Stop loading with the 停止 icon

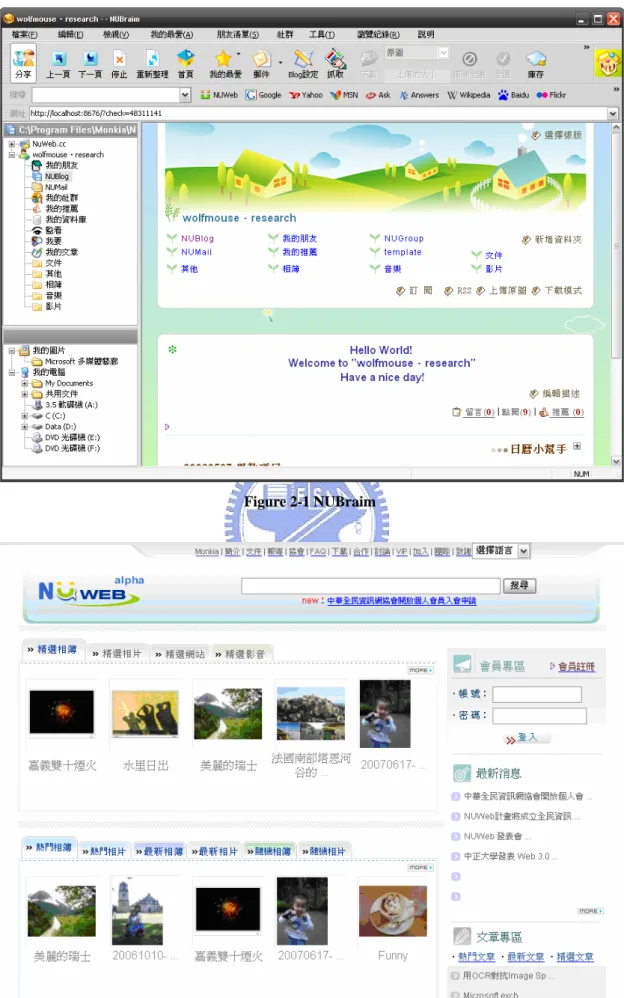[x=119, y=59]
